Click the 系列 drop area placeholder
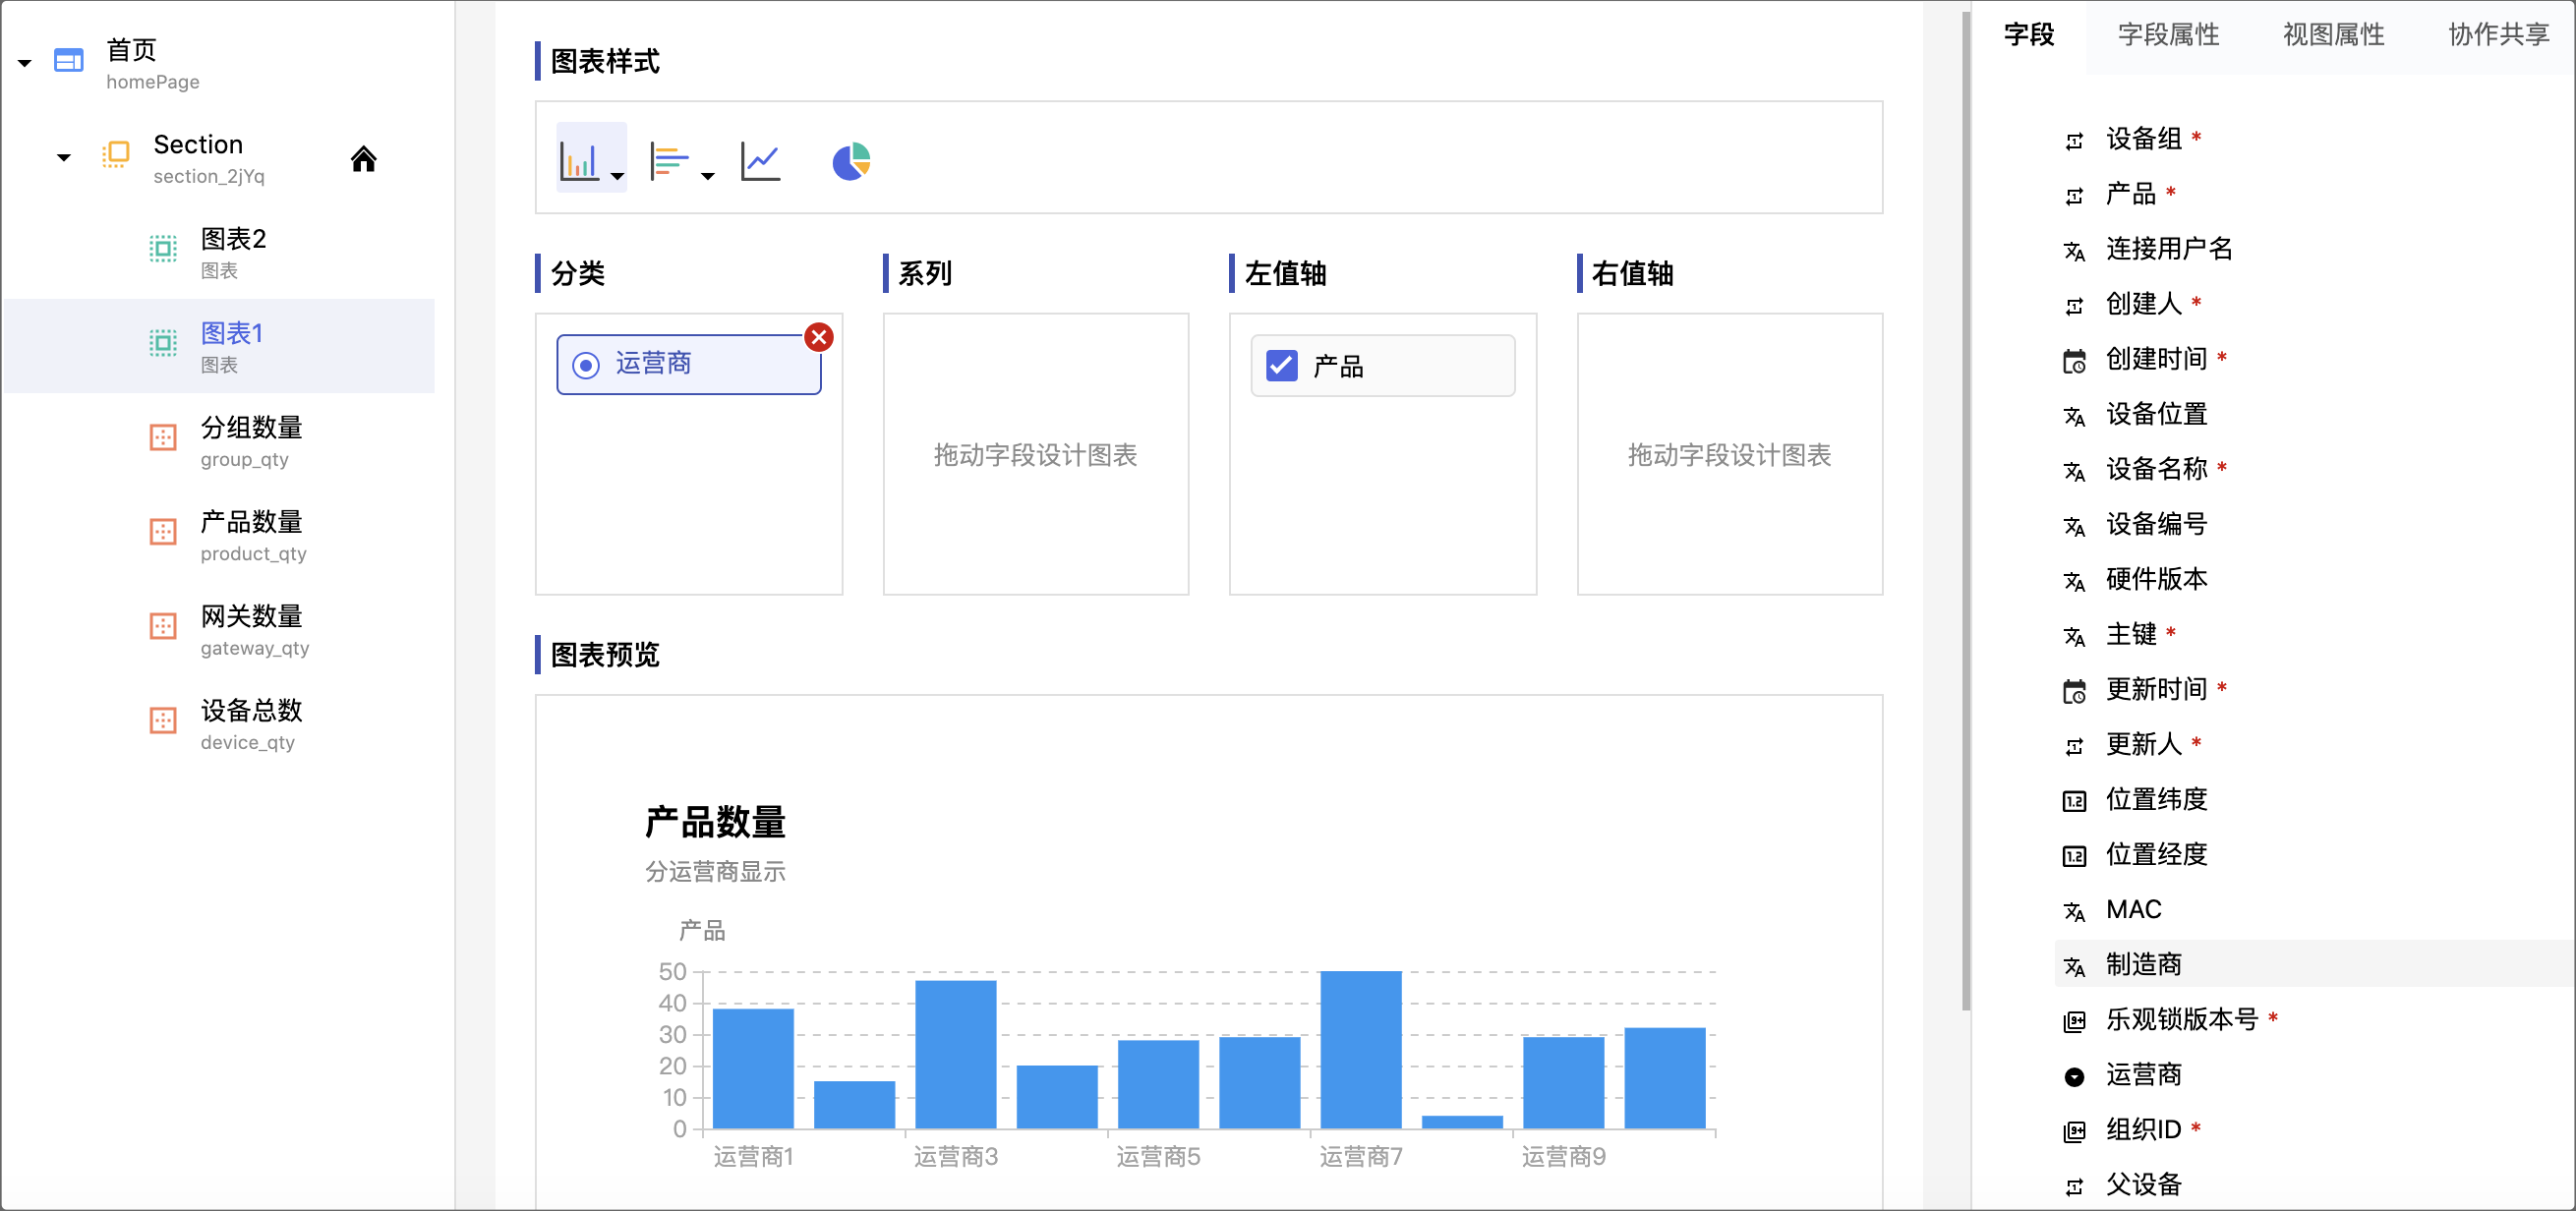 coord(1035,455)
